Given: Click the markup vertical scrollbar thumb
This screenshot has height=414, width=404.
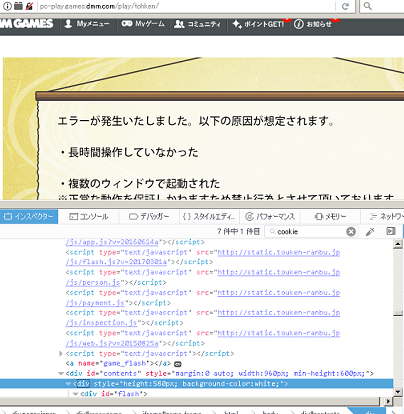Looking at the screenshot, I should coord(398,313).
